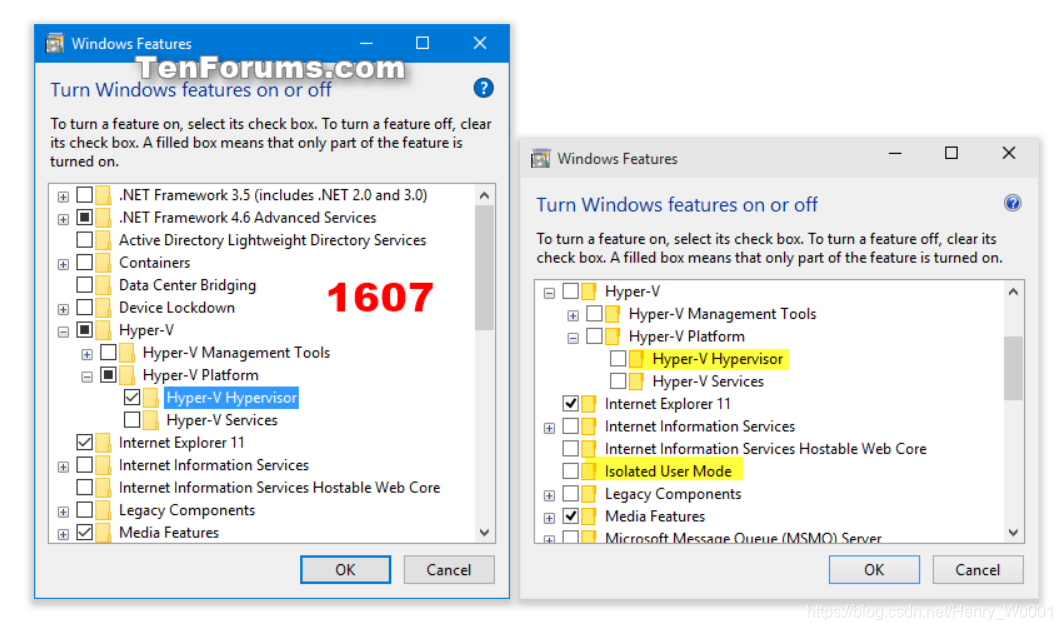Click Cancel in left Windows Features window

point(448,570)
